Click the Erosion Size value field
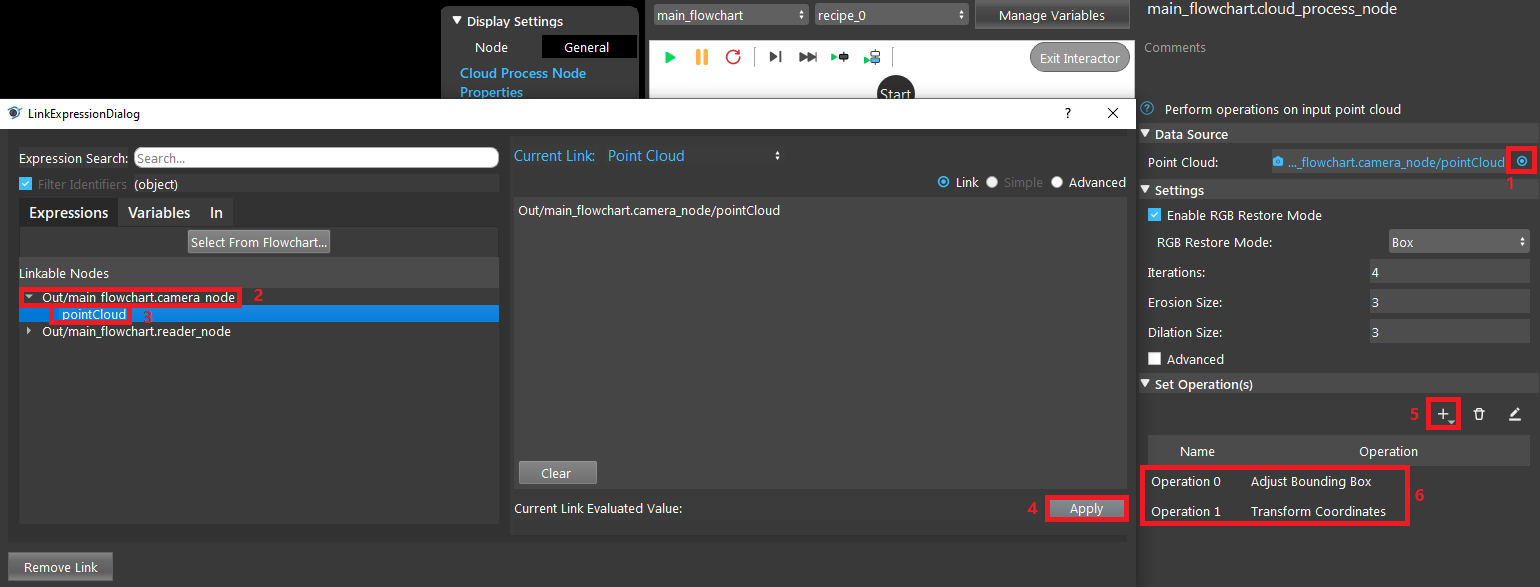 pyautogui.click(x=1449, y=302)
